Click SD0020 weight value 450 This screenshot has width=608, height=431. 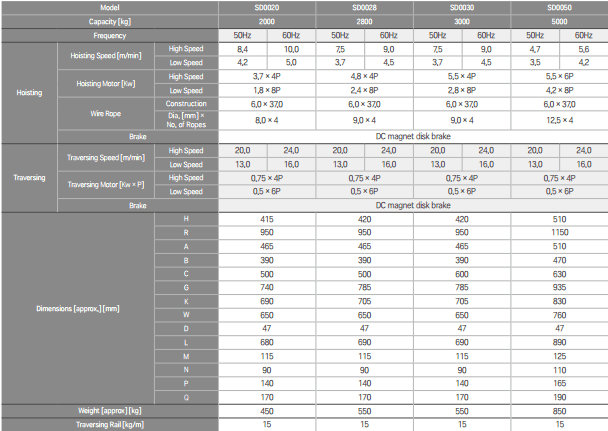[267, 411]
